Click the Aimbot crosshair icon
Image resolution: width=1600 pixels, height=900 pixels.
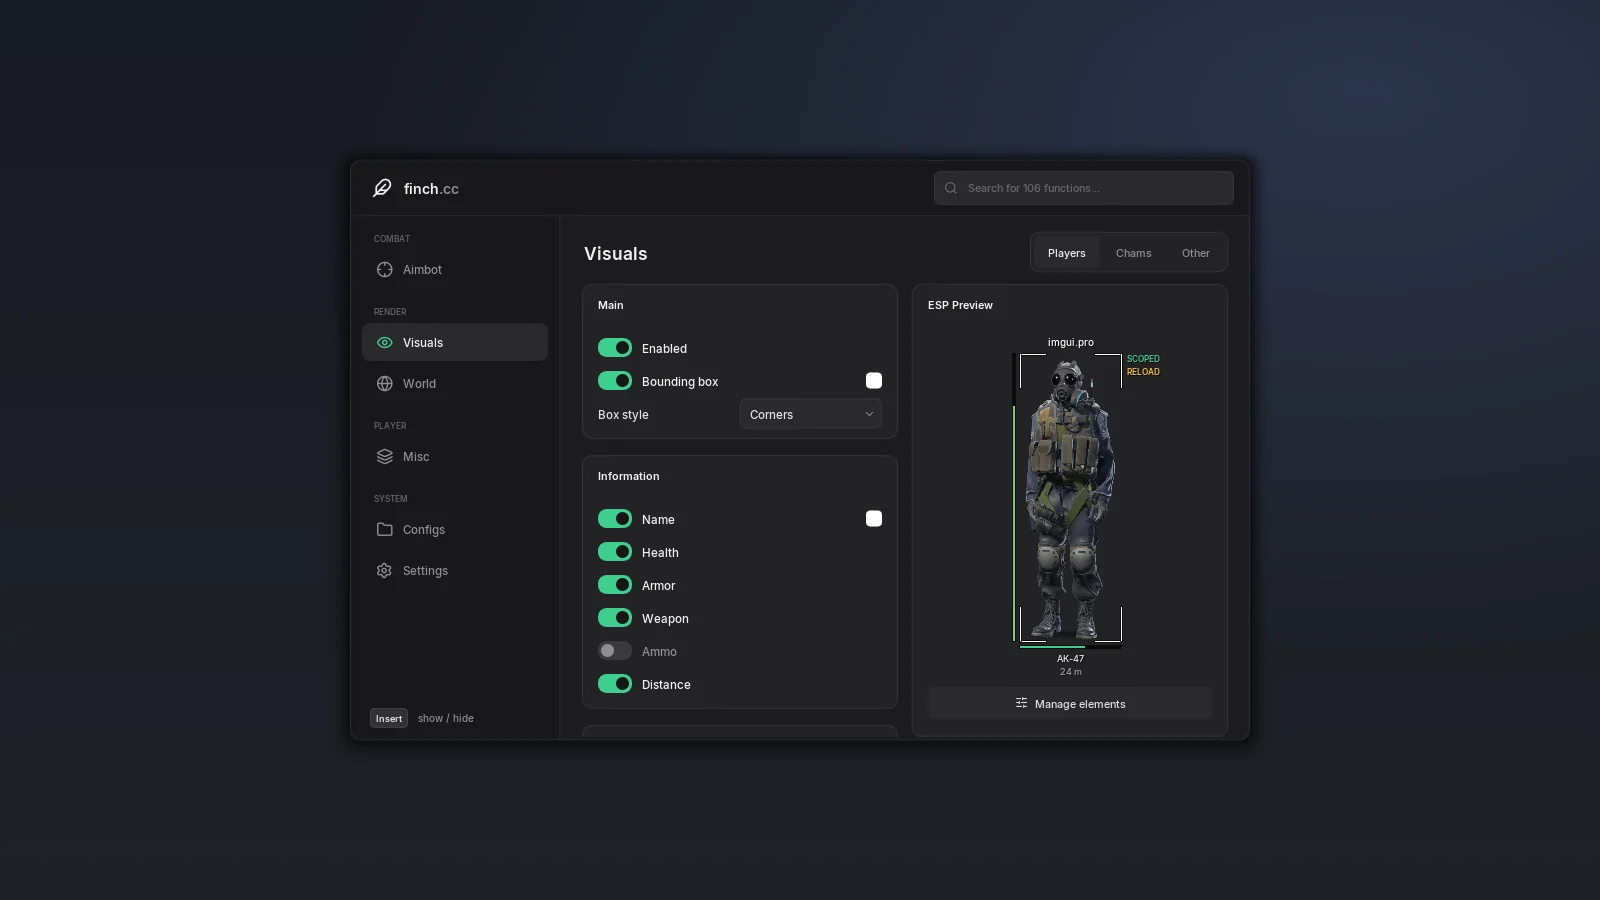coord(384,270)
